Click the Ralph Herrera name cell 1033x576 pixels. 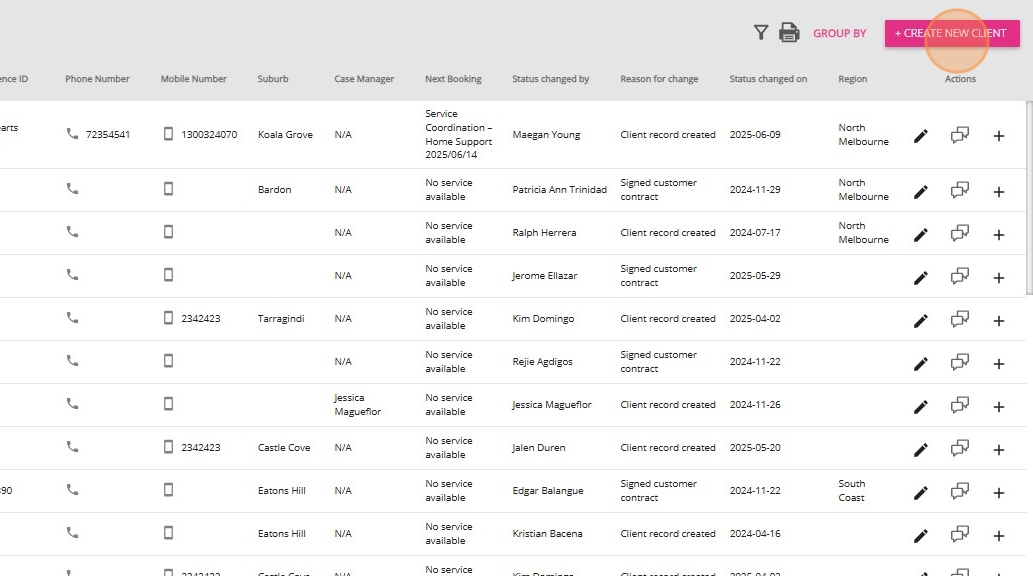[x=544, y=233]
